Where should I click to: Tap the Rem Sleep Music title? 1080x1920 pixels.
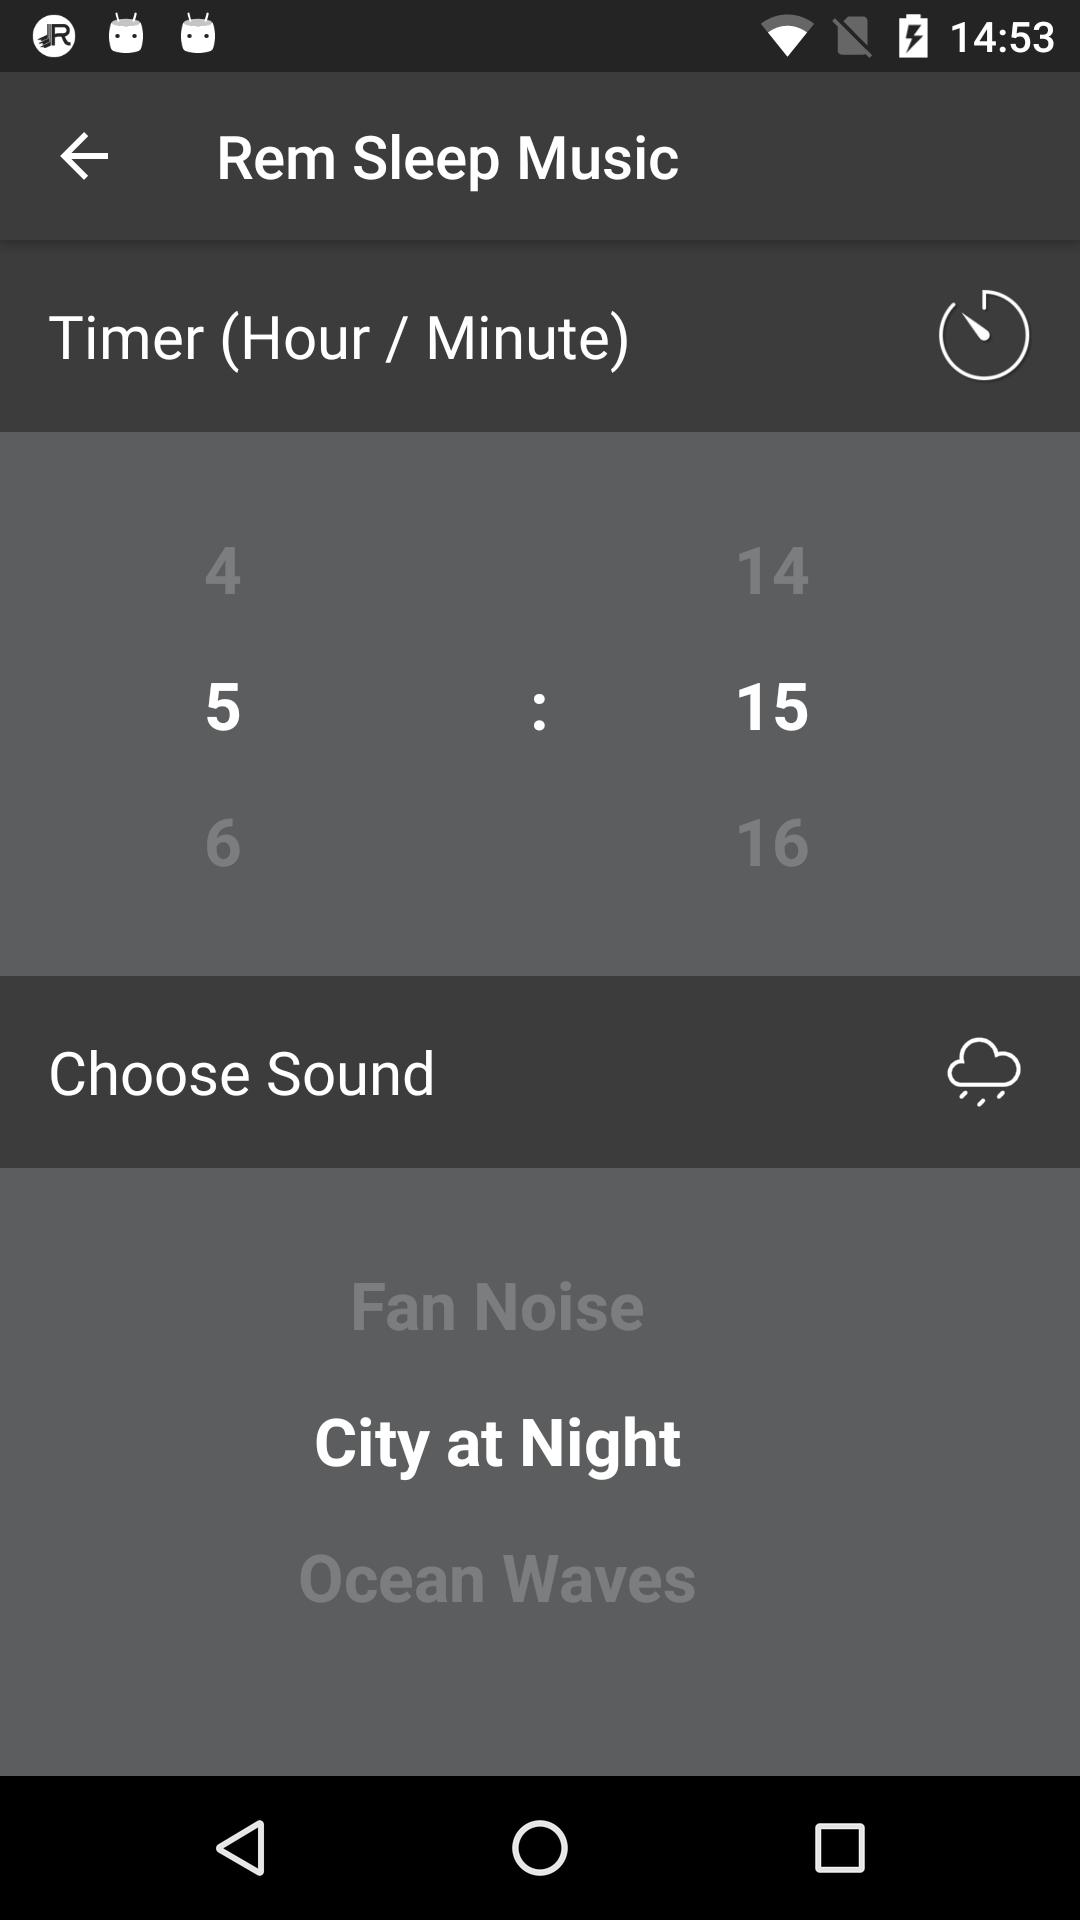click(x=447, y=156)
